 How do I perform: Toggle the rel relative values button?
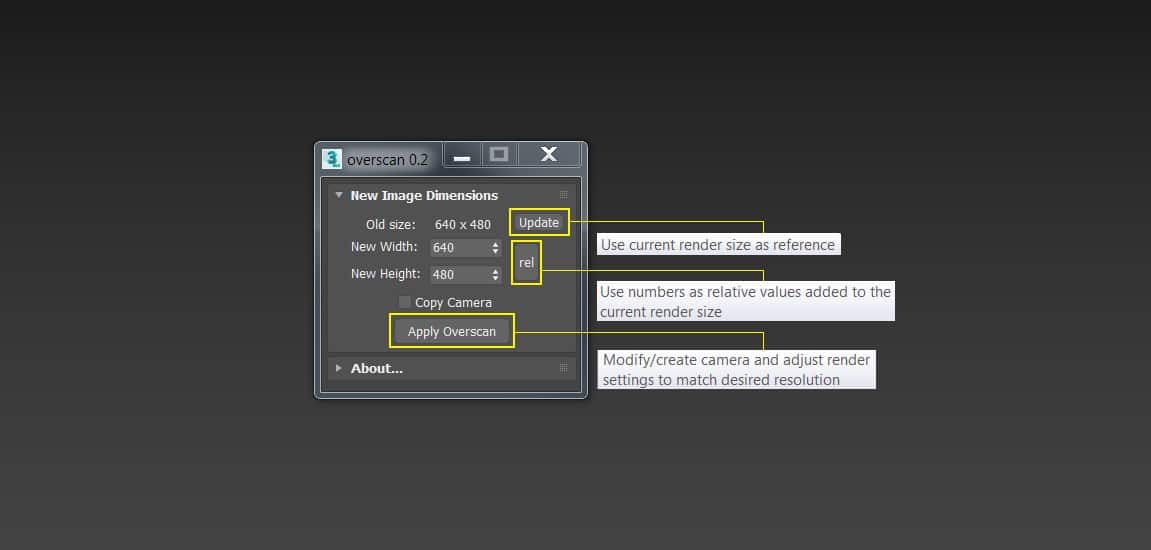tap(527, 262)
